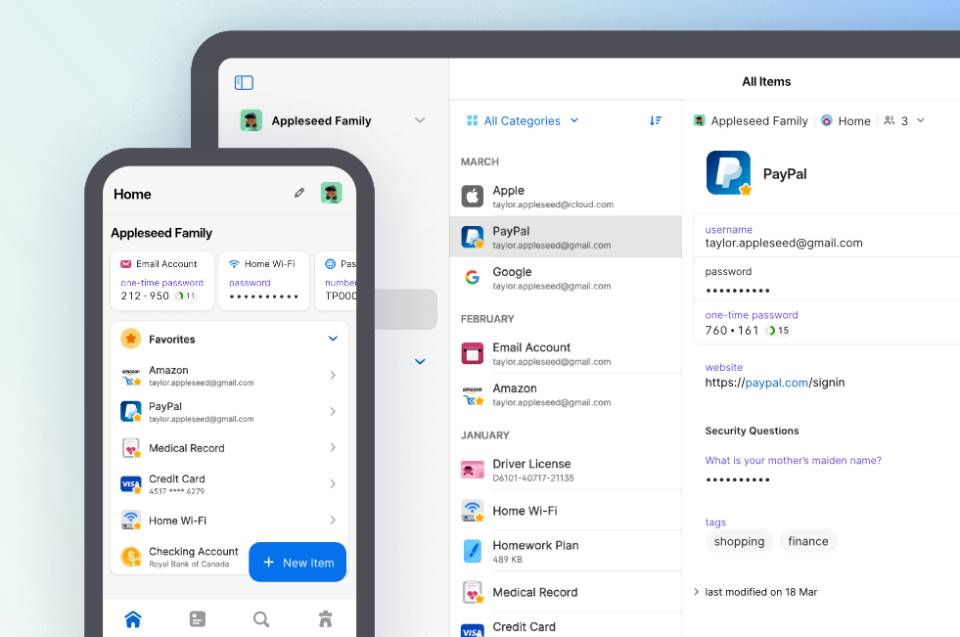Click the 'Credit Card' row in the tablet list
Viewport: 960px width, 637px height.
[x=566, y=627]
